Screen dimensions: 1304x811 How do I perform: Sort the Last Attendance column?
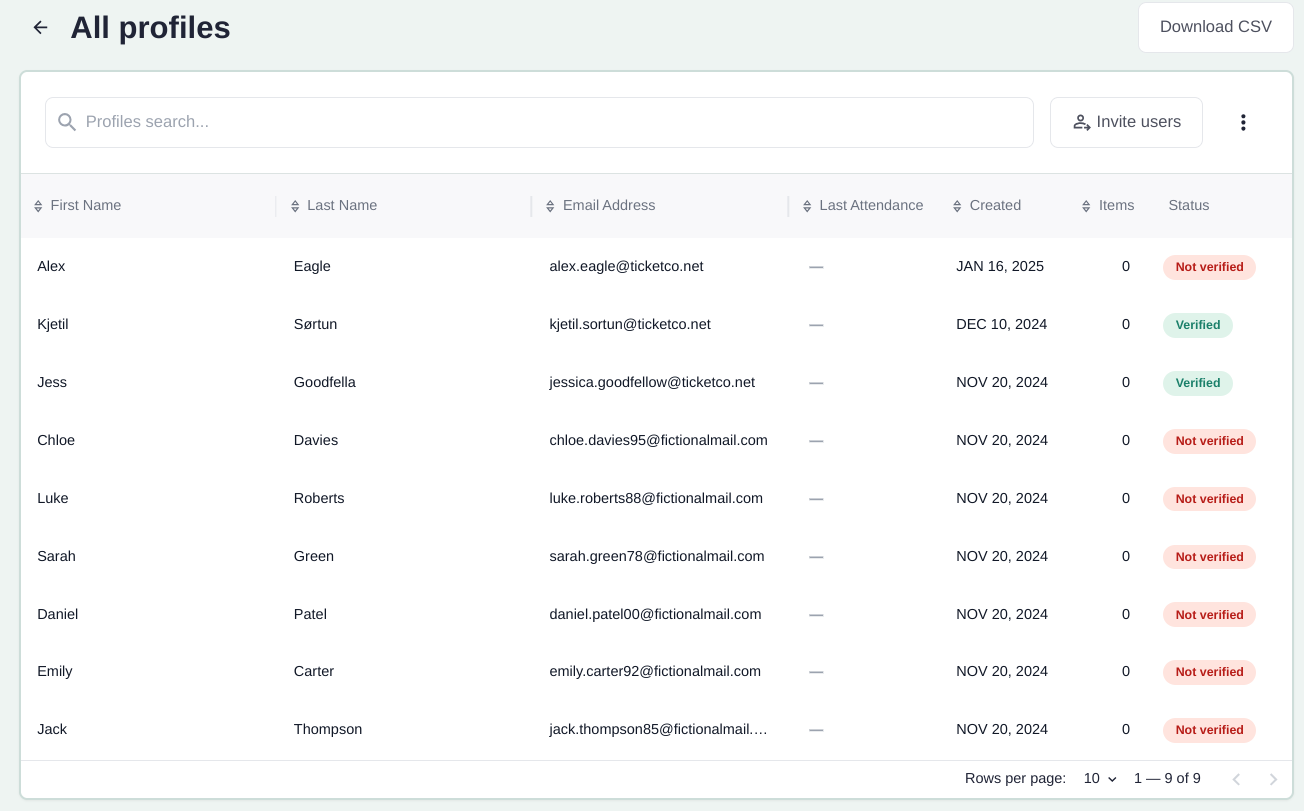tap(806, 205)
